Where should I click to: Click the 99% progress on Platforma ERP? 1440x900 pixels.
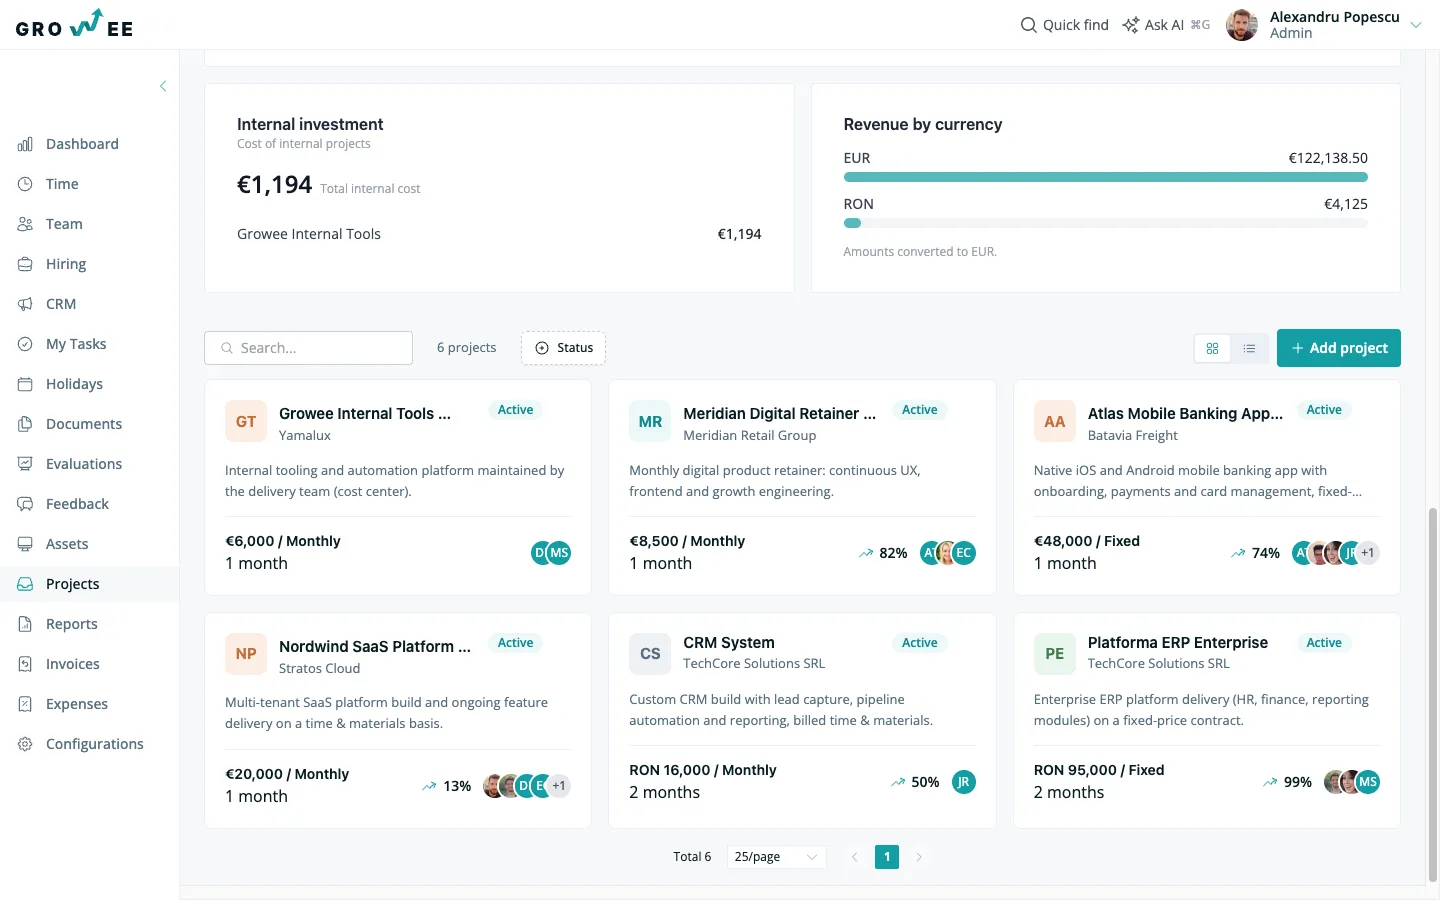[x=1287, y=782]
